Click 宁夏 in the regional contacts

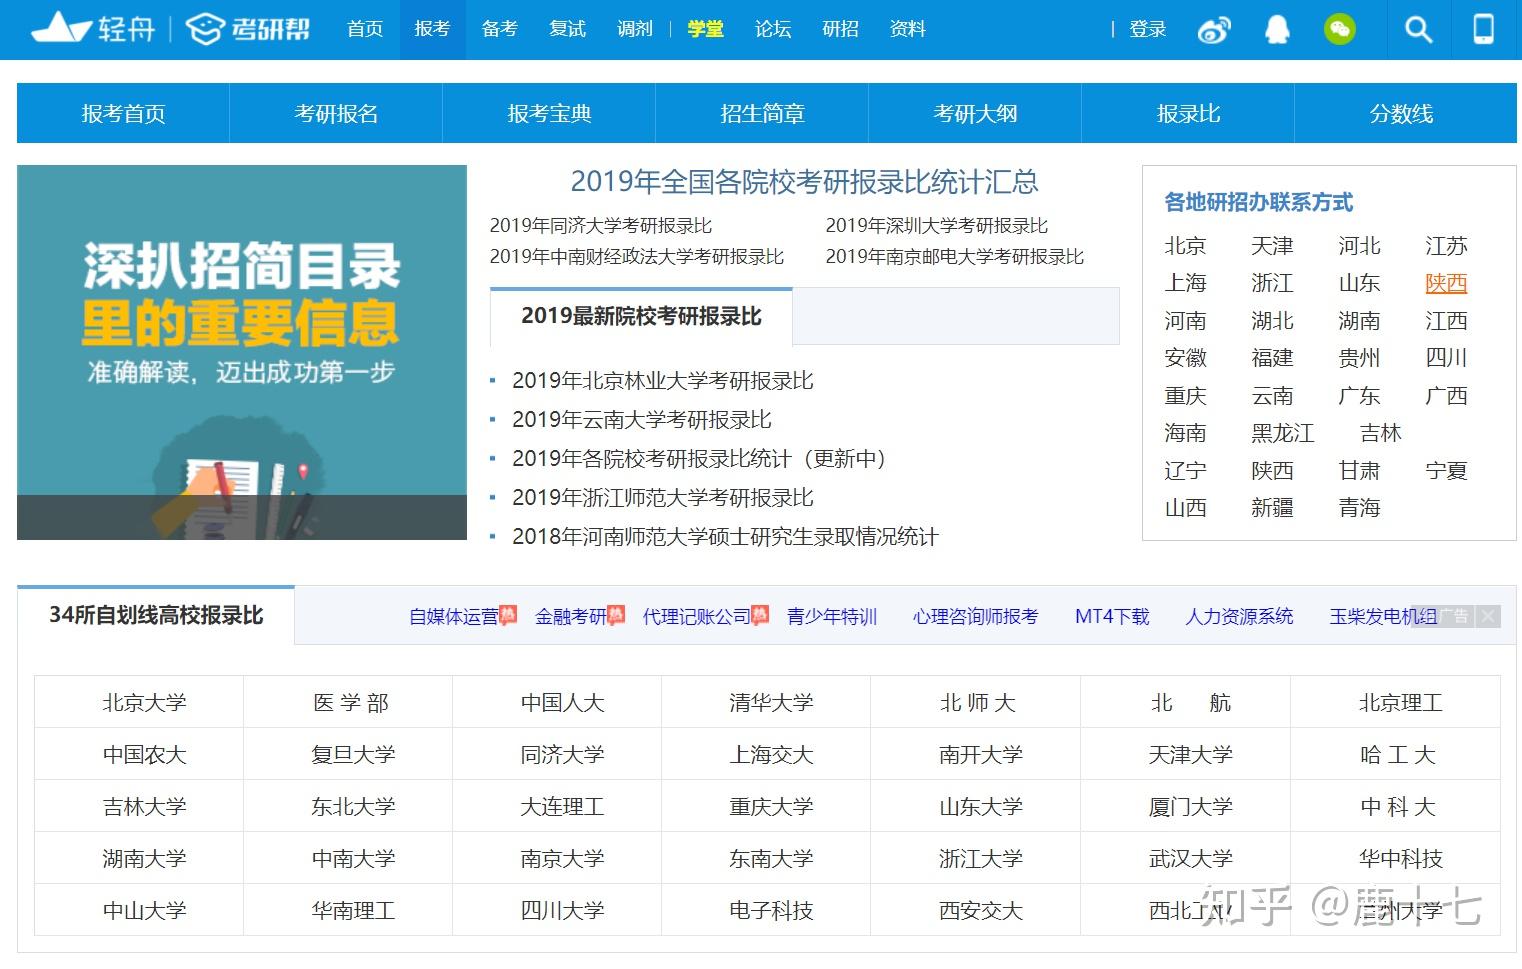point(1446,471)
